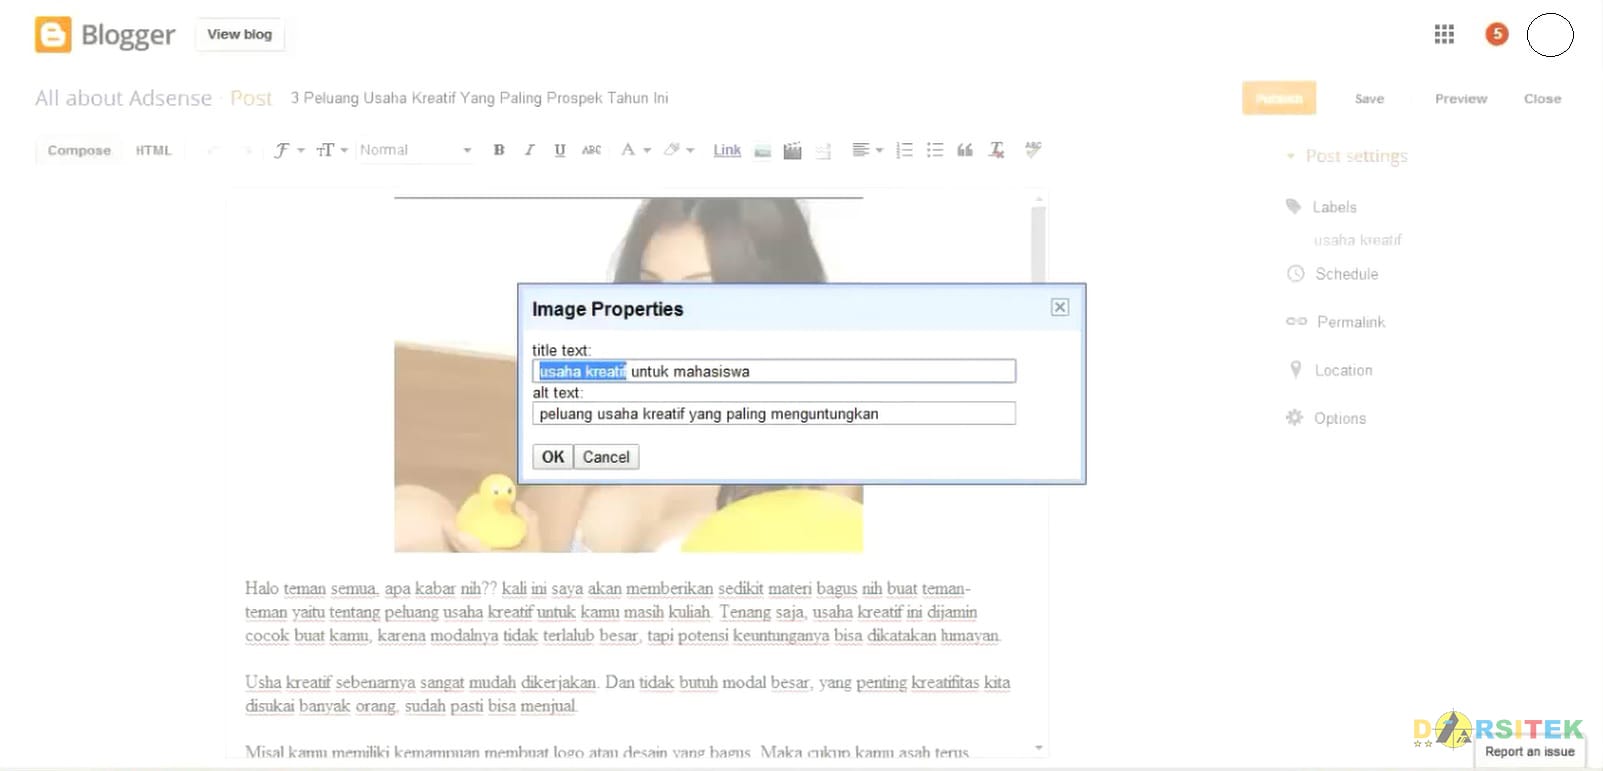1603x771 pixels.
Task: Open the notifications badge showing 5
Action: (x=1497, y=35)
